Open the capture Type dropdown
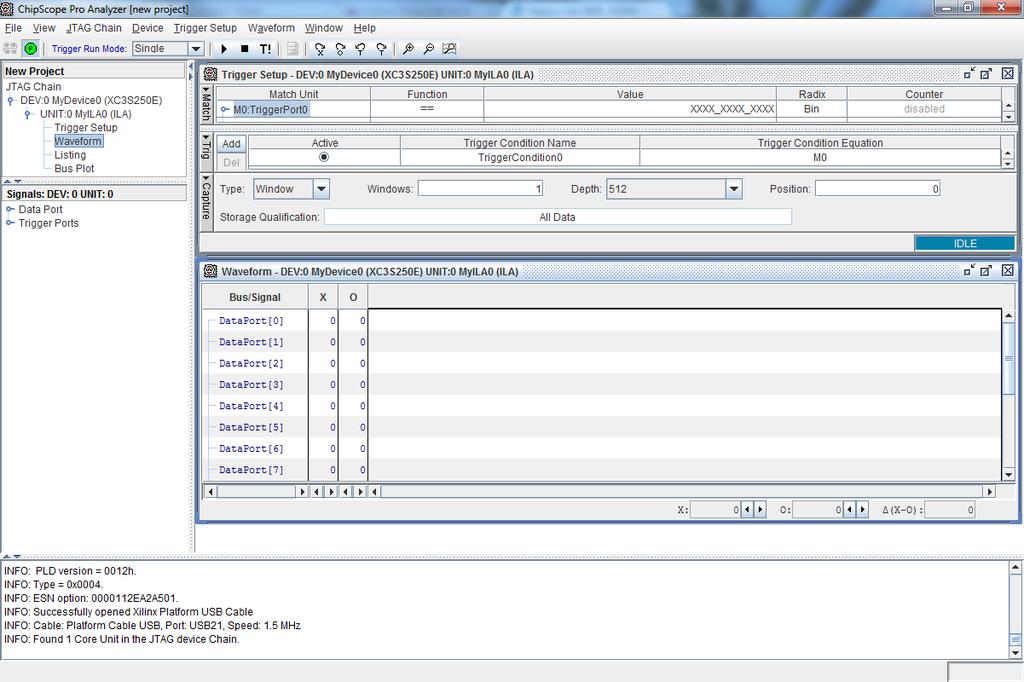1024x682 pixels. click(x=321, y=189)
